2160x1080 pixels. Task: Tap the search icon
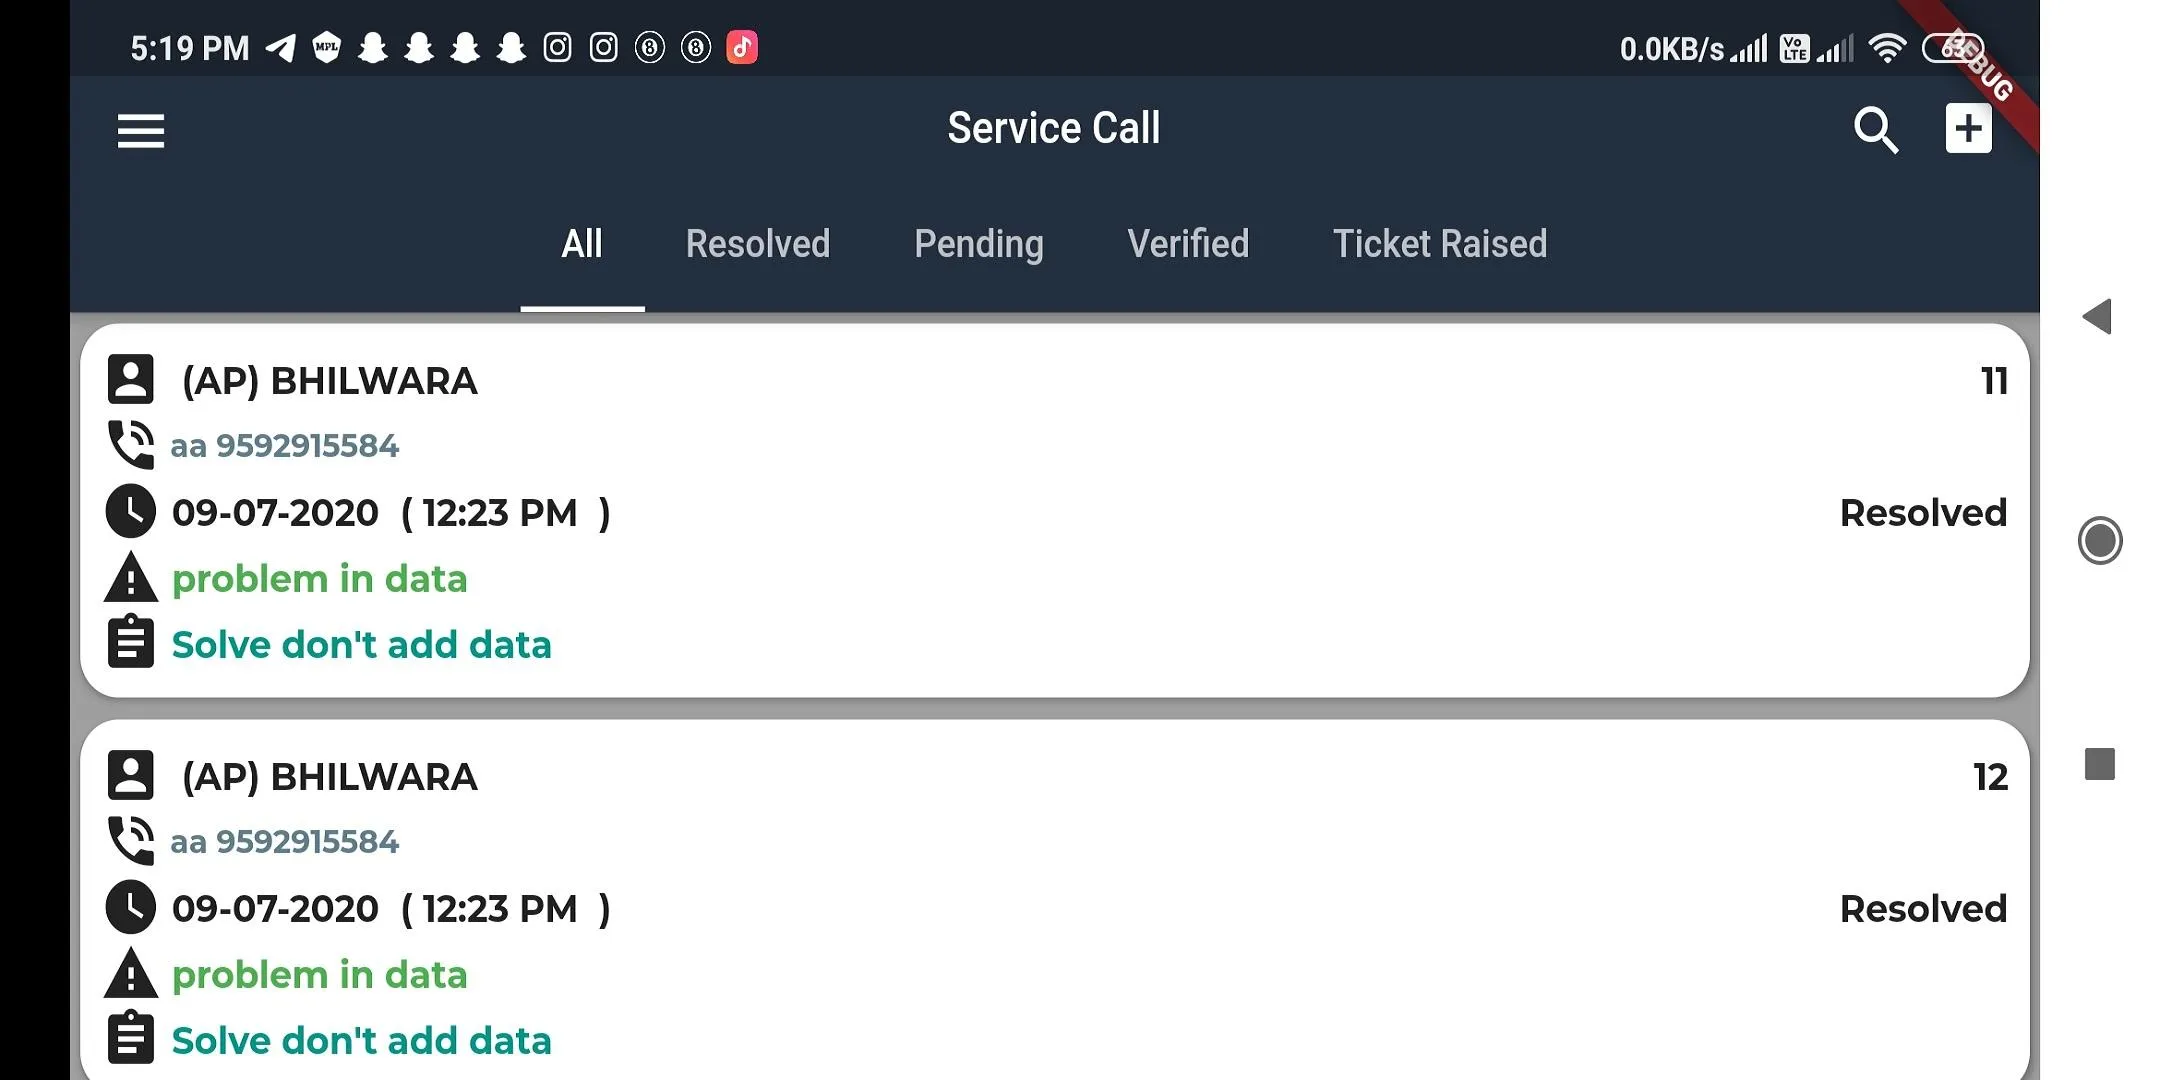(1878, 128)
